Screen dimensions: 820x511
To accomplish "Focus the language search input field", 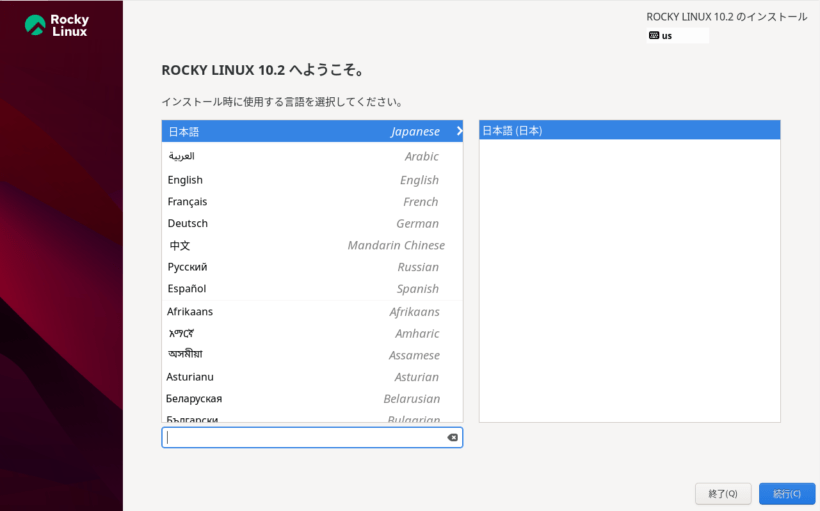I will click(x=312, y=437).
